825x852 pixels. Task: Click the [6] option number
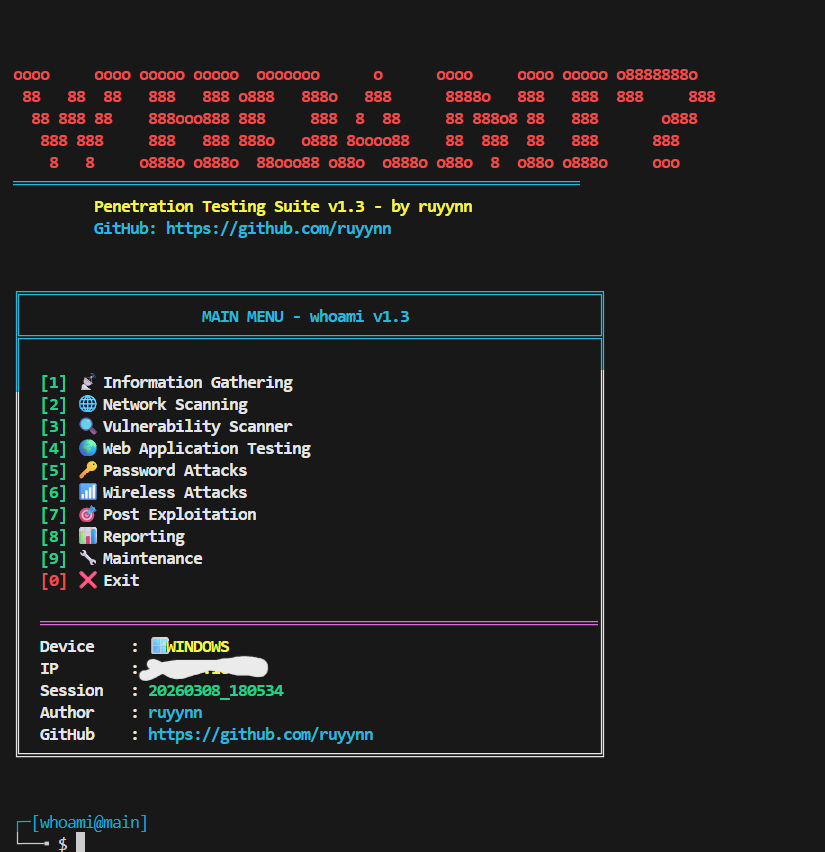(x=54, y=493)
